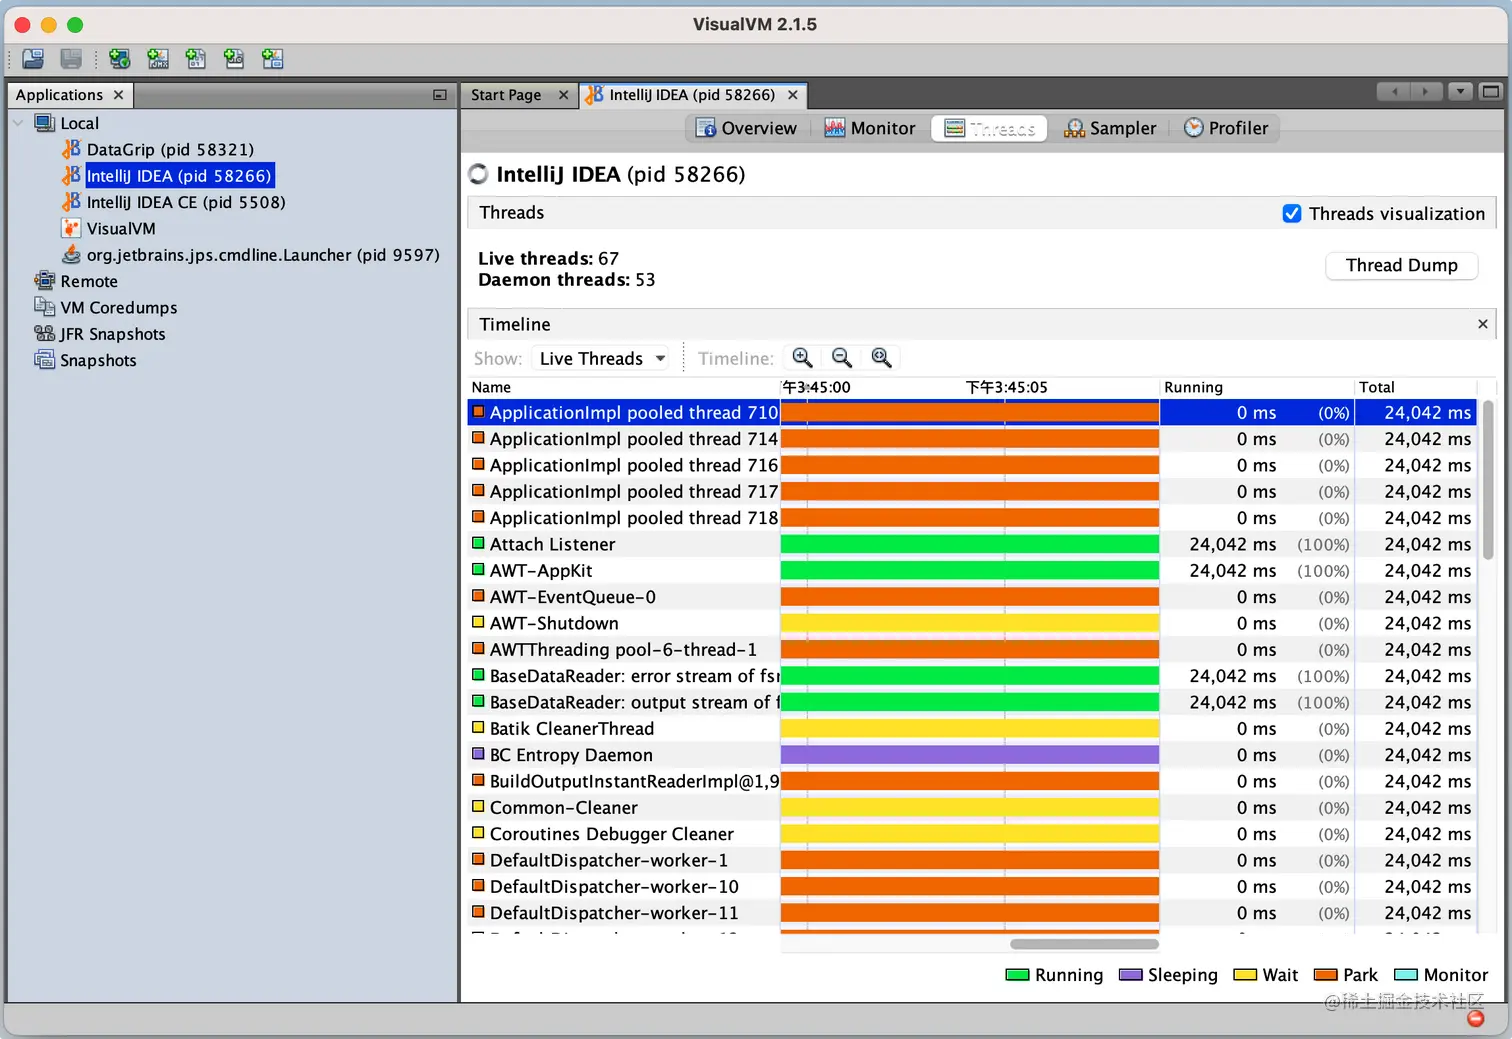
Task: Click the JFR Snapshots node icon
Action: tap(44, 333)
